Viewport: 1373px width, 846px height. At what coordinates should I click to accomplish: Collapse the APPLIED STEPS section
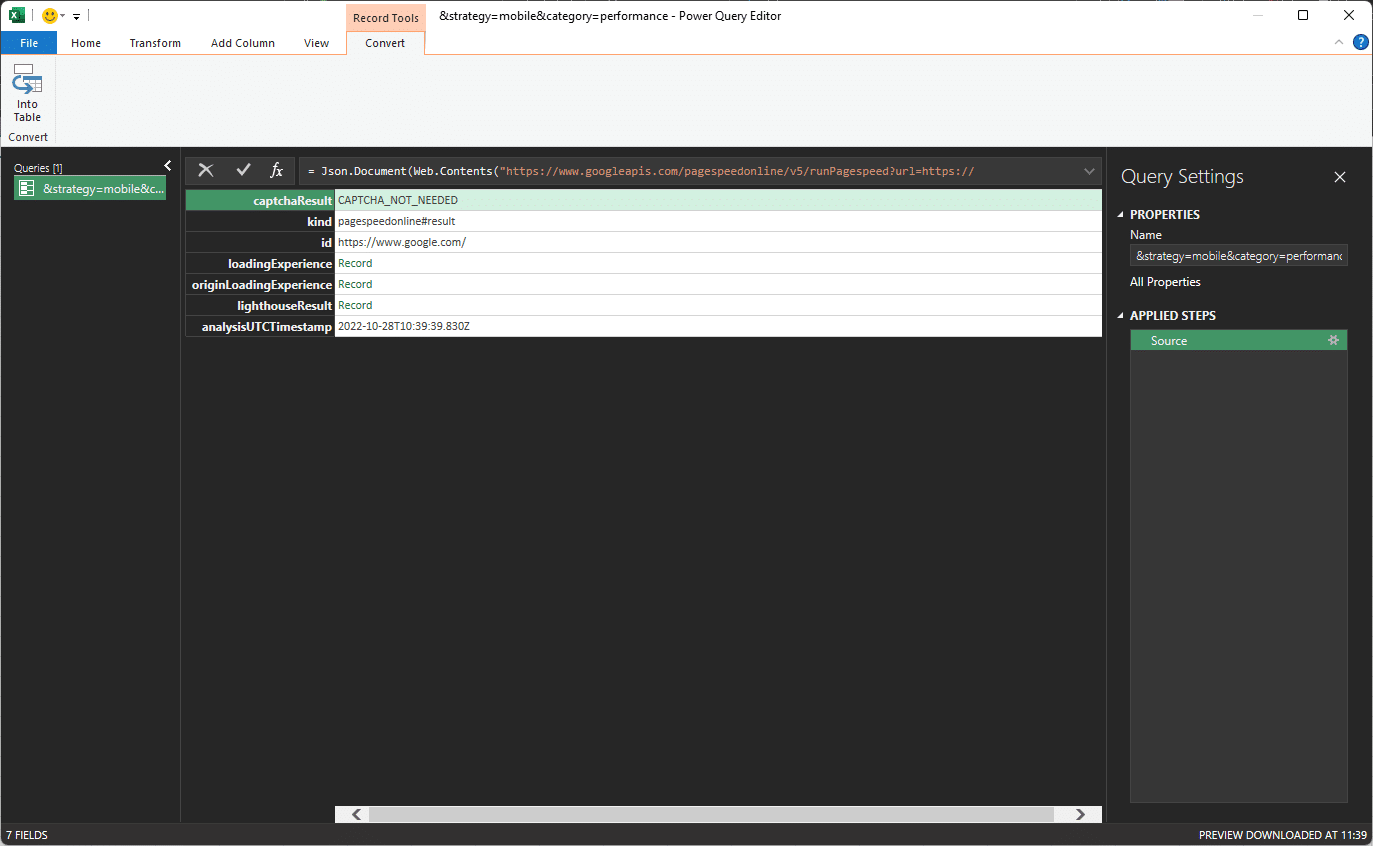click(x=1121, y=315)
